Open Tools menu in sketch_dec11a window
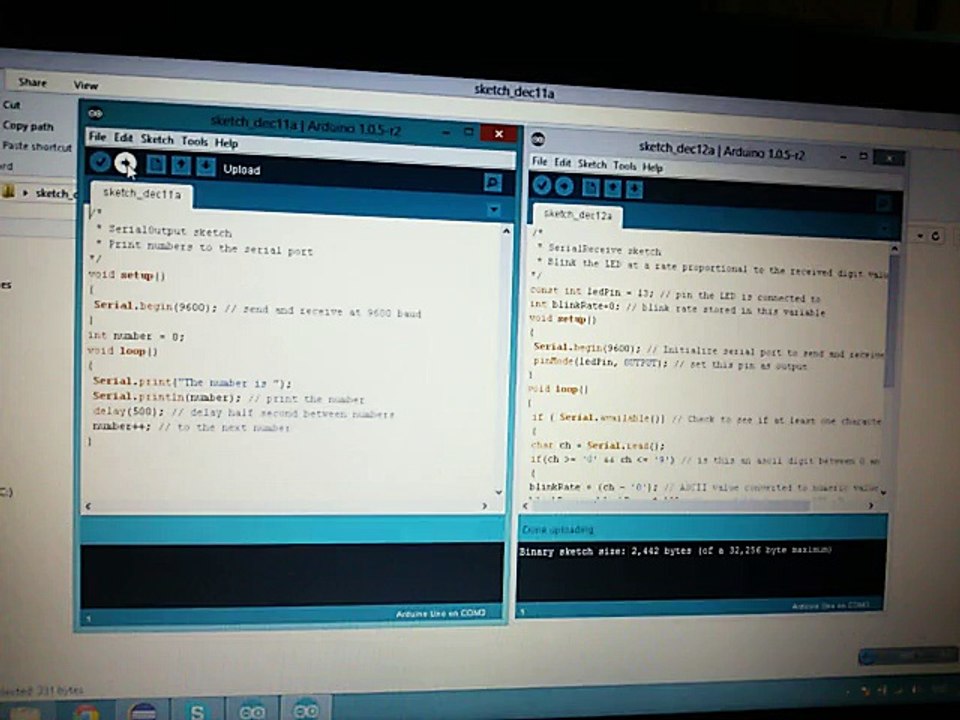Viewport: 960px width, 720px height. click(195, 141)
